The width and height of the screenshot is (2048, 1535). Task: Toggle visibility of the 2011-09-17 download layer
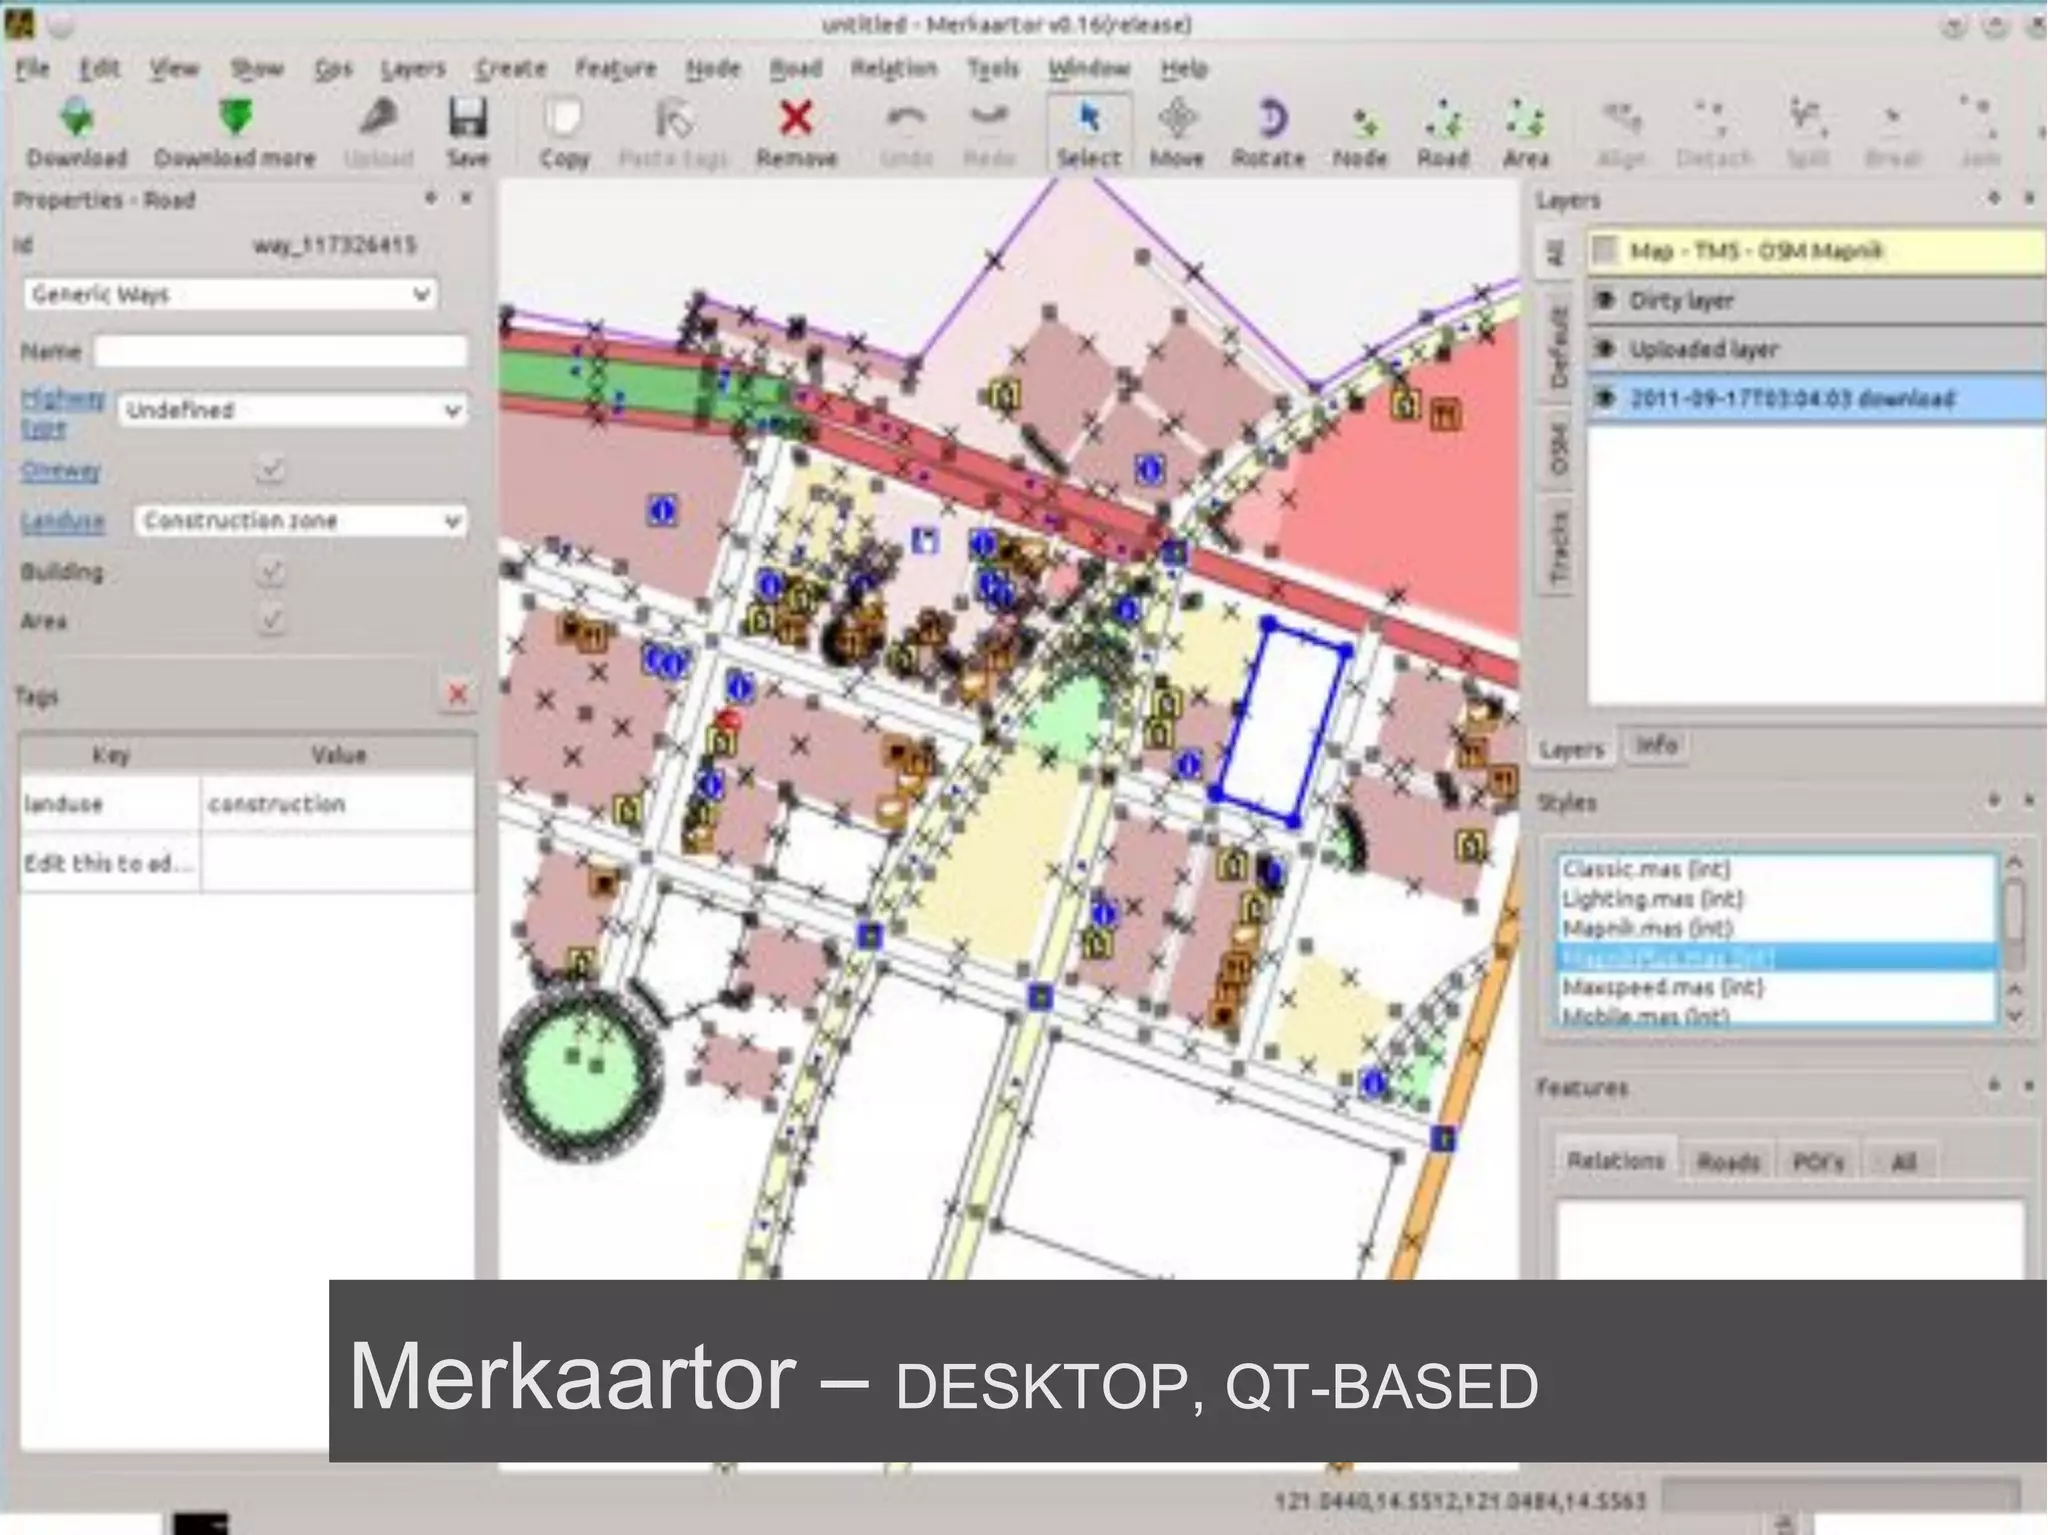1605,398
